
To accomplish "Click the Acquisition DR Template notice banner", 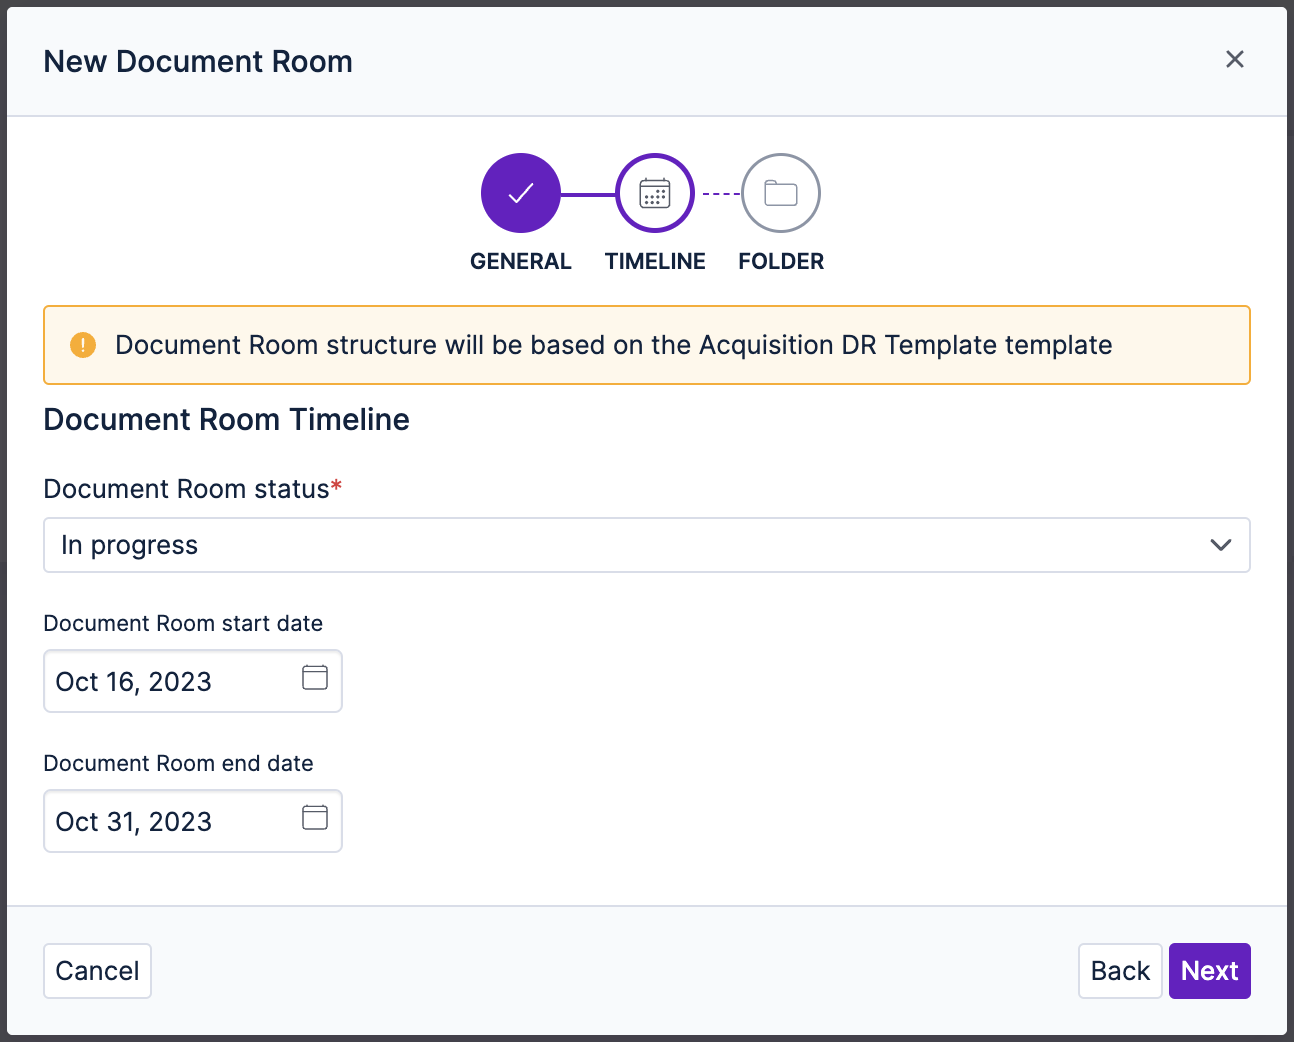I will (646, 344).
